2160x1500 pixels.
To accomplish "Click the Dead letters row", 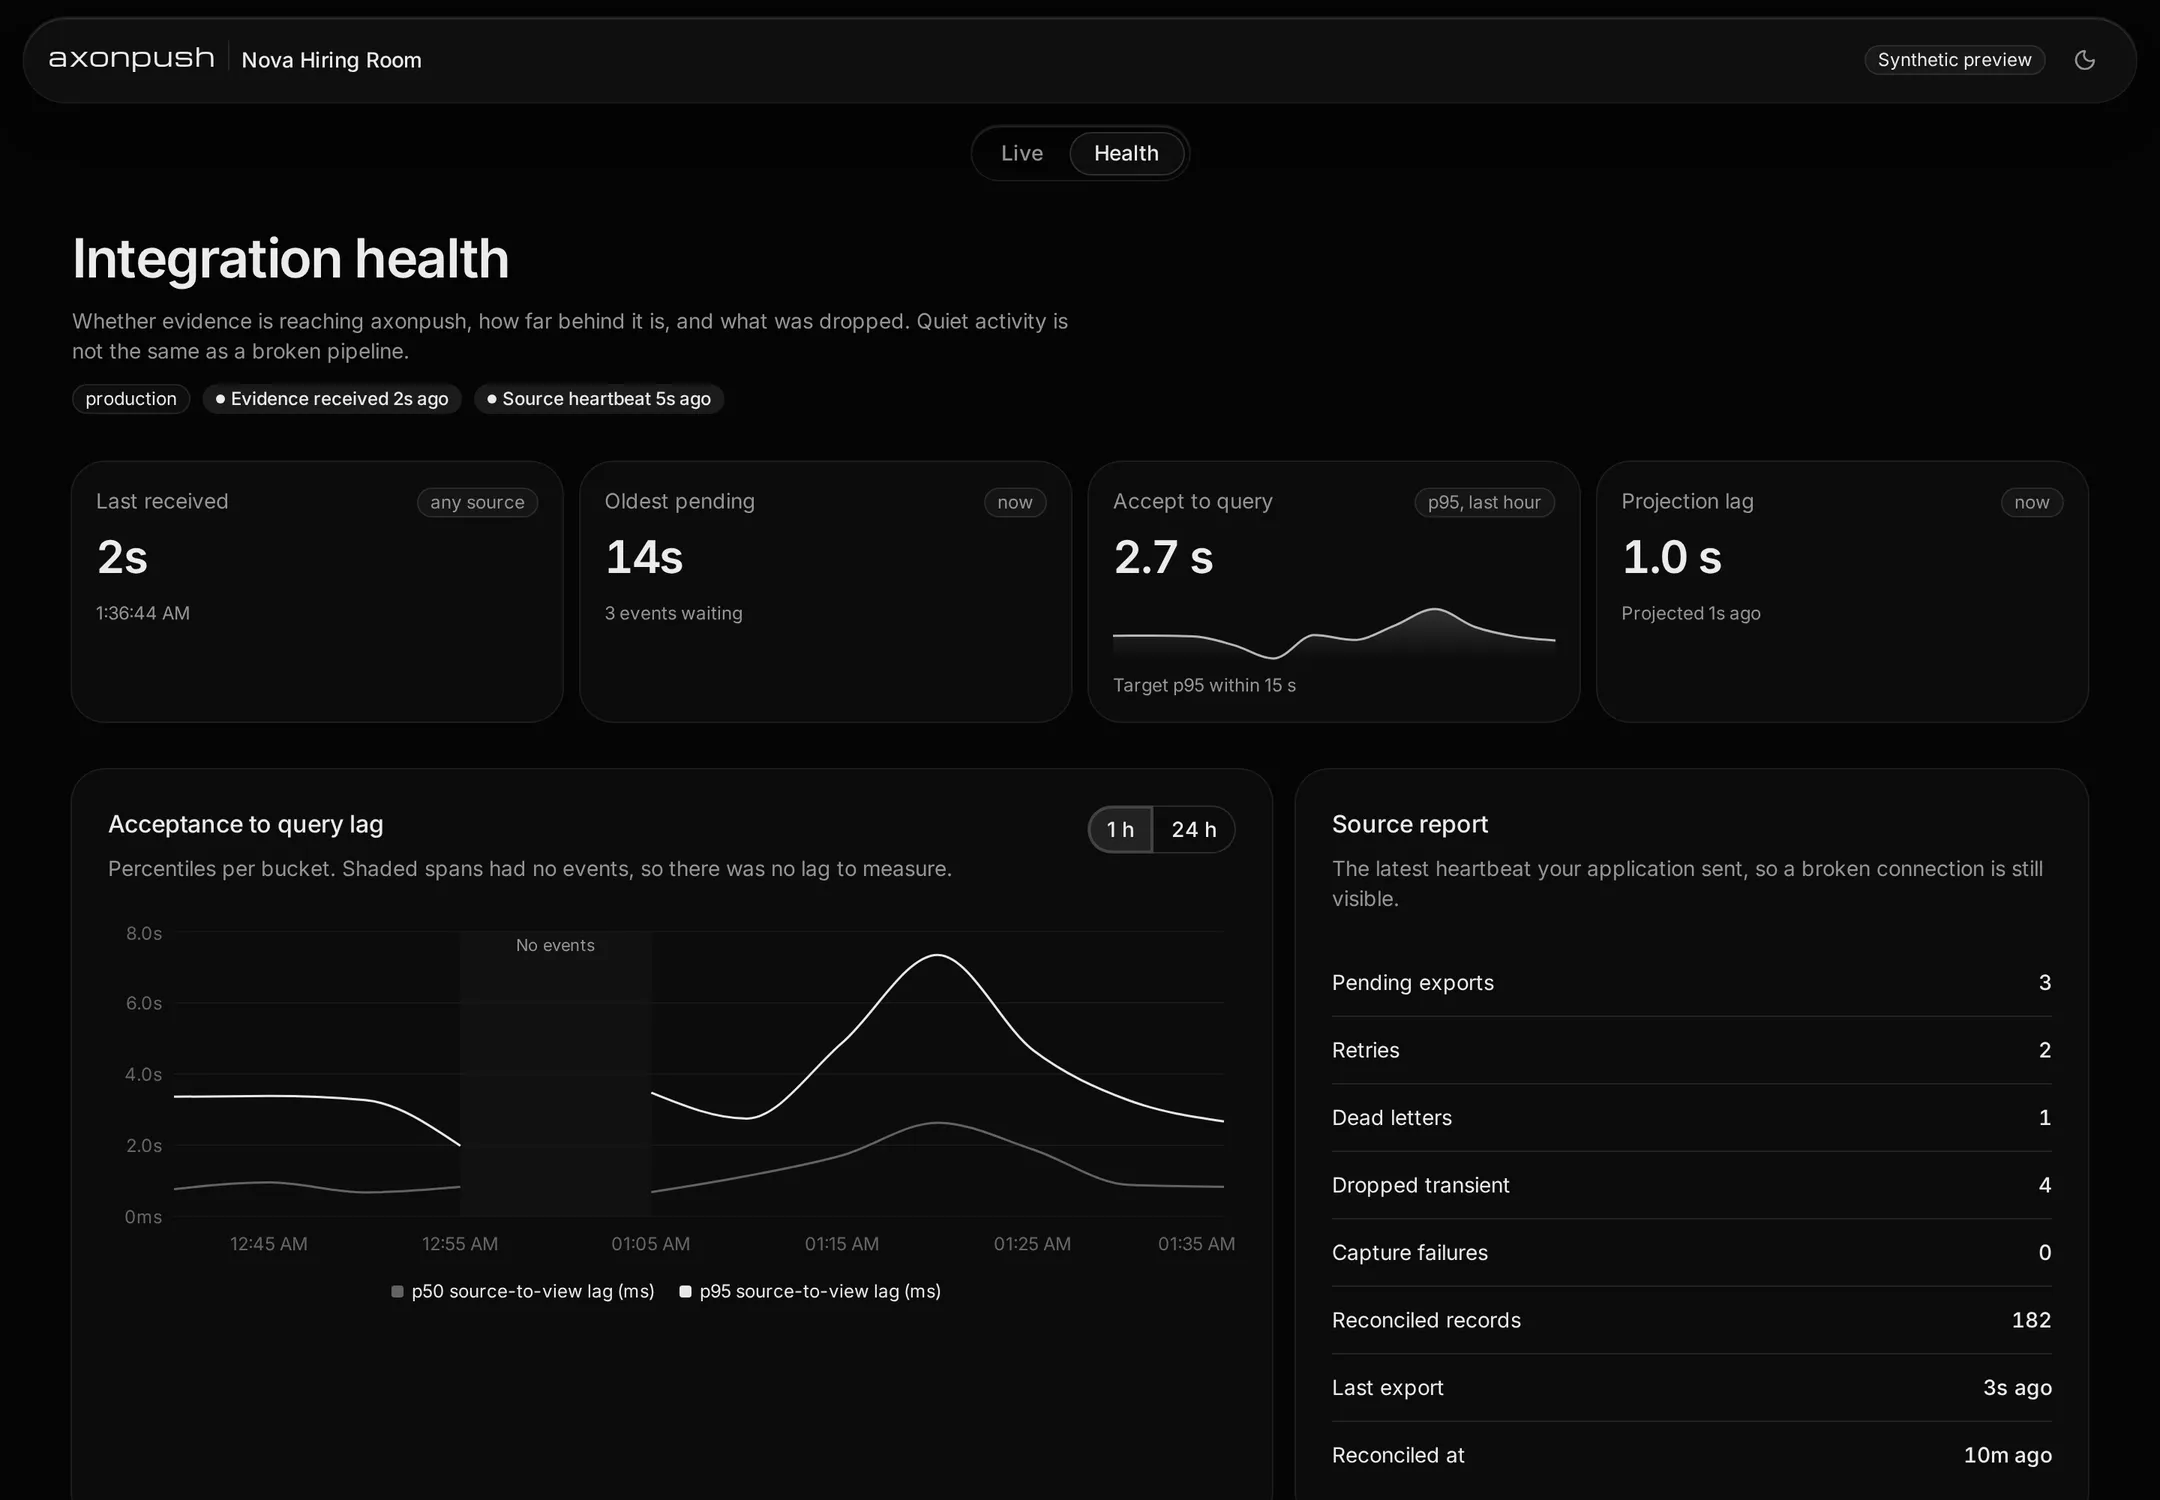I will (x=1692, y=1118).
